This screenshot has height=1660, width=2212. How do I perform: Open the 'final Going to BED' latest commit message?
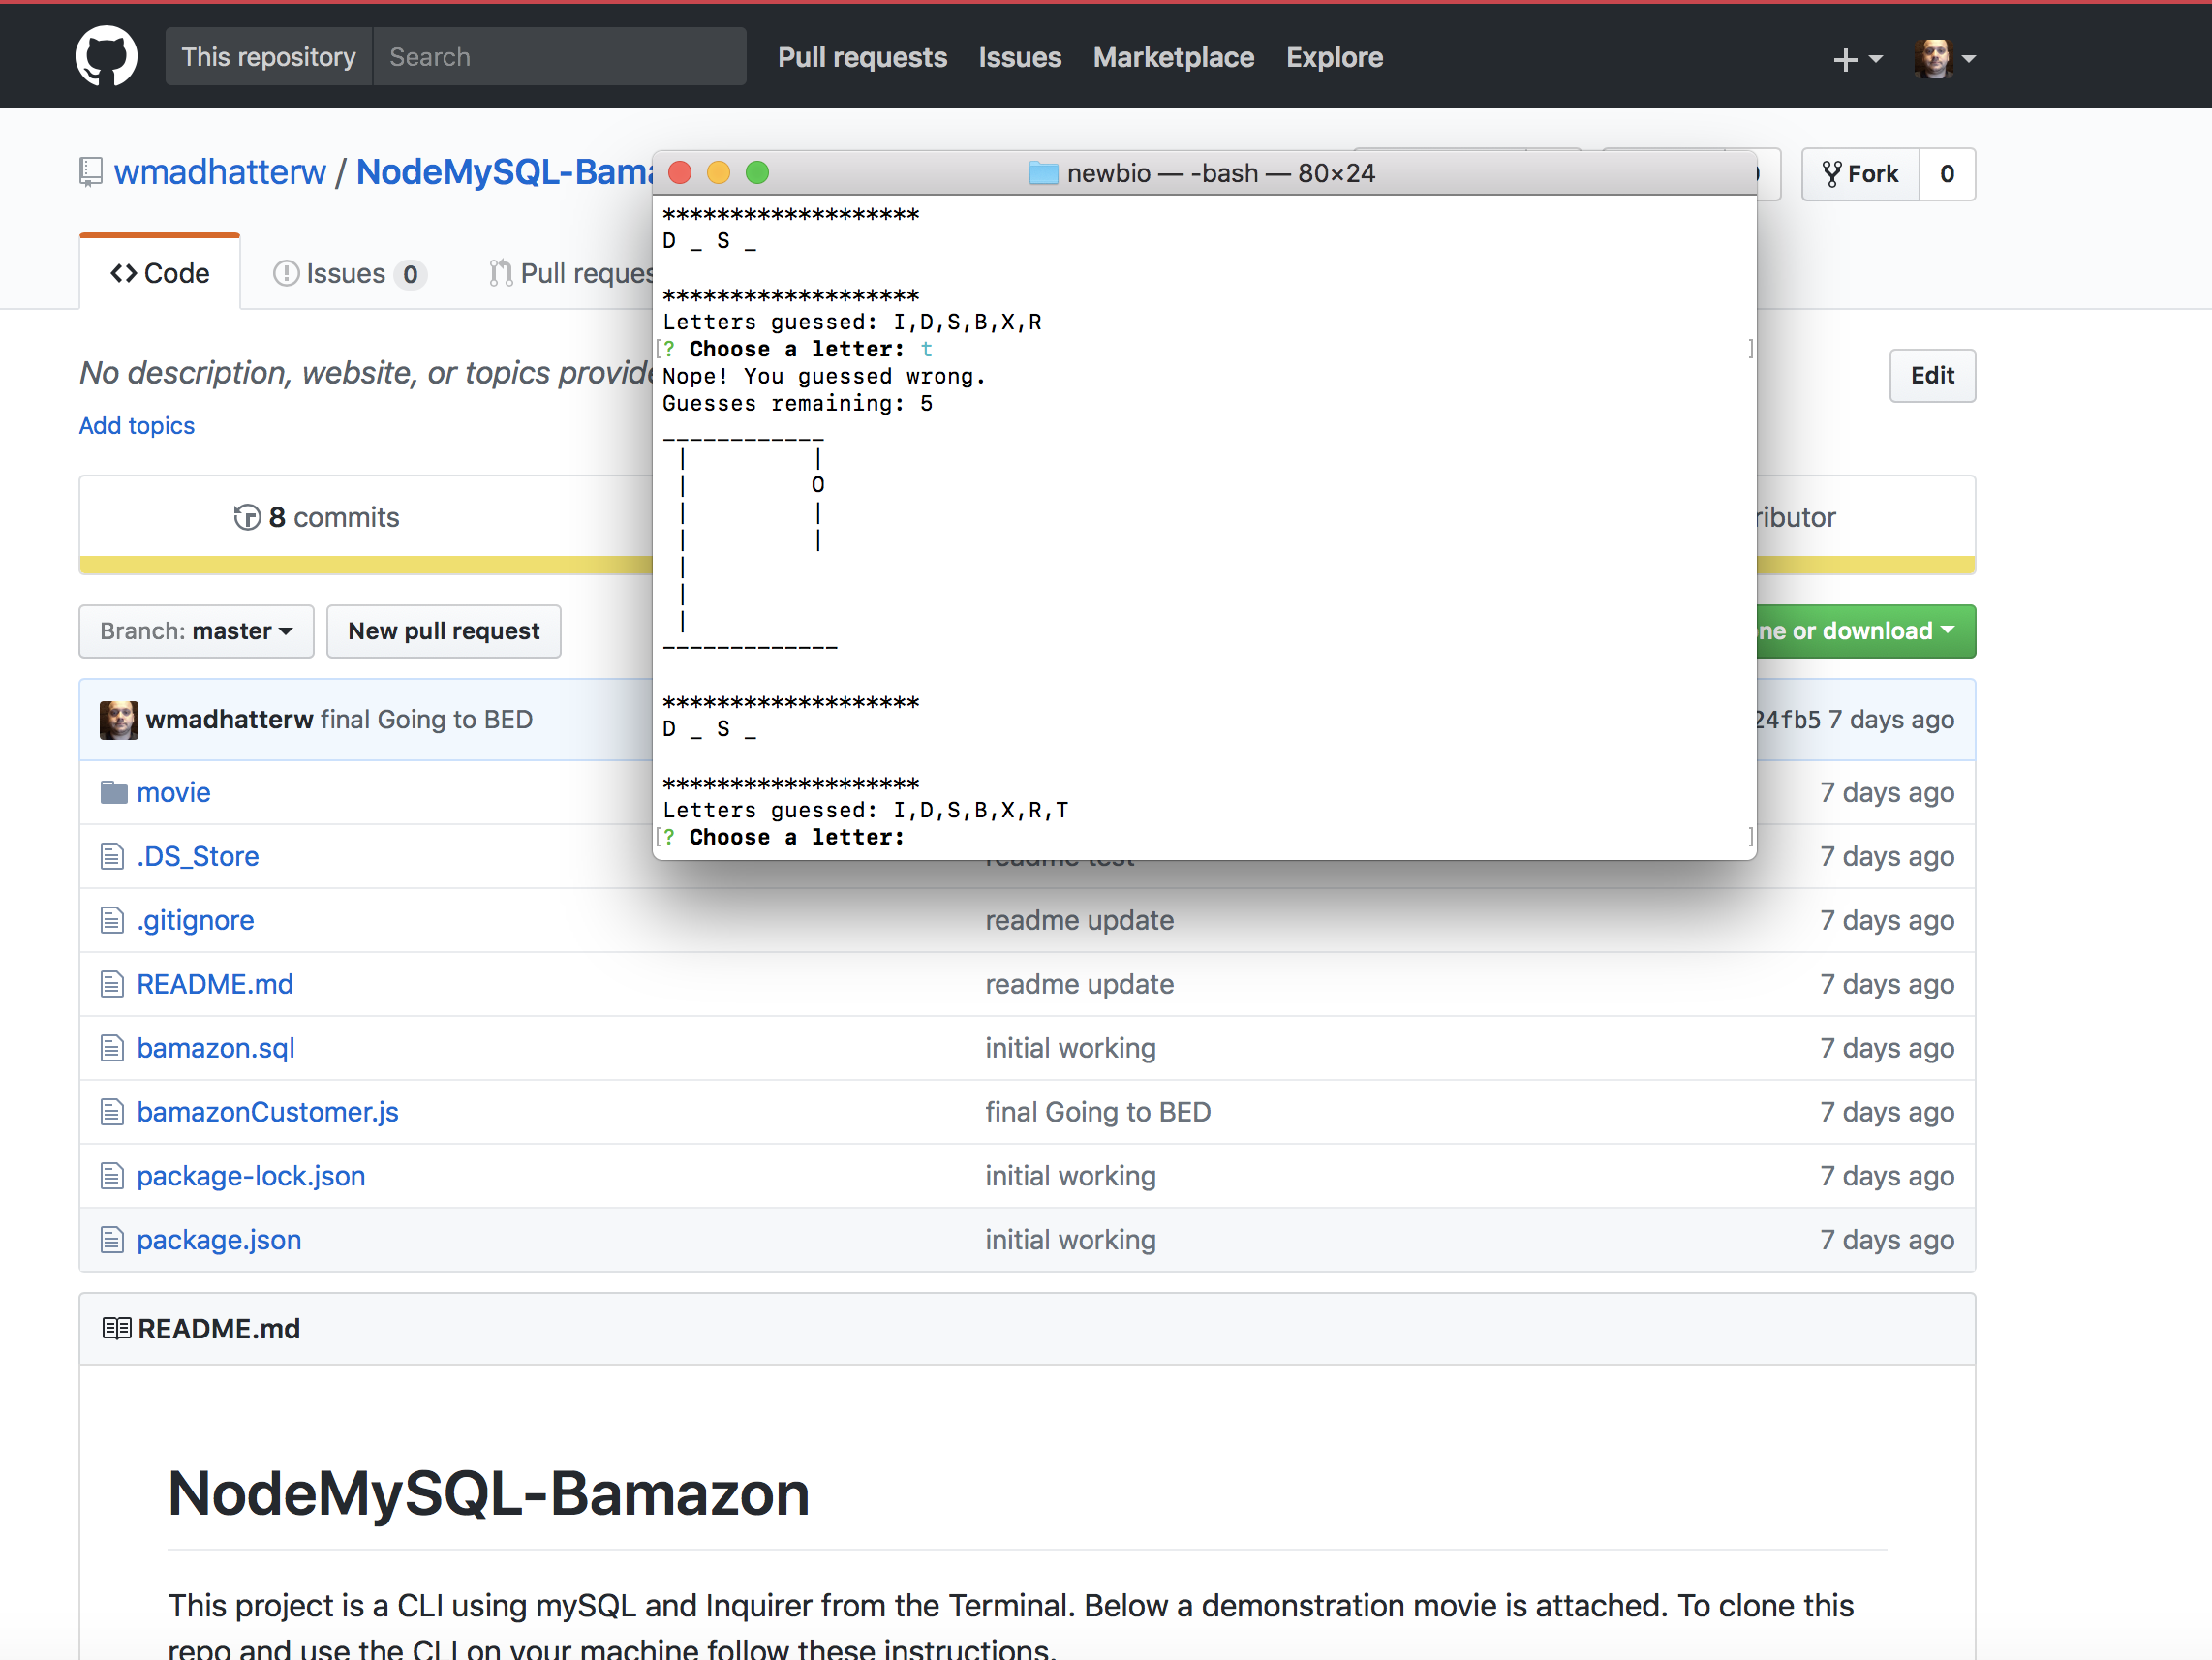(x=426, y=720)
